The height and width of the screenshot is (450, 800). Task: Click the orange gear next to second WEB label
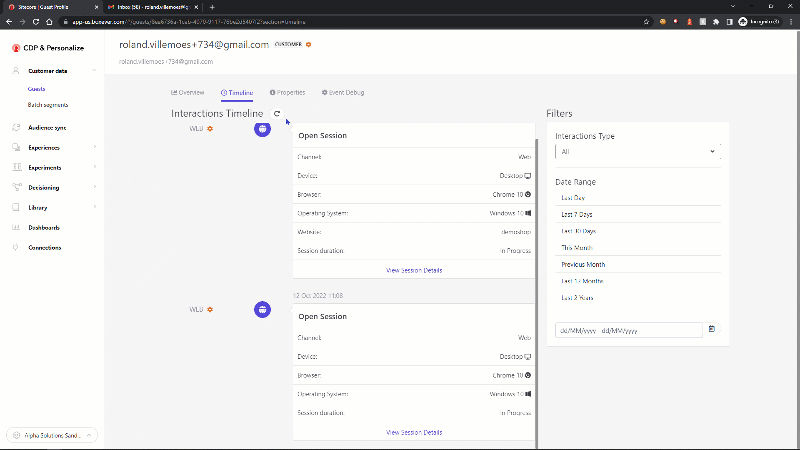[x=210, y=309]
